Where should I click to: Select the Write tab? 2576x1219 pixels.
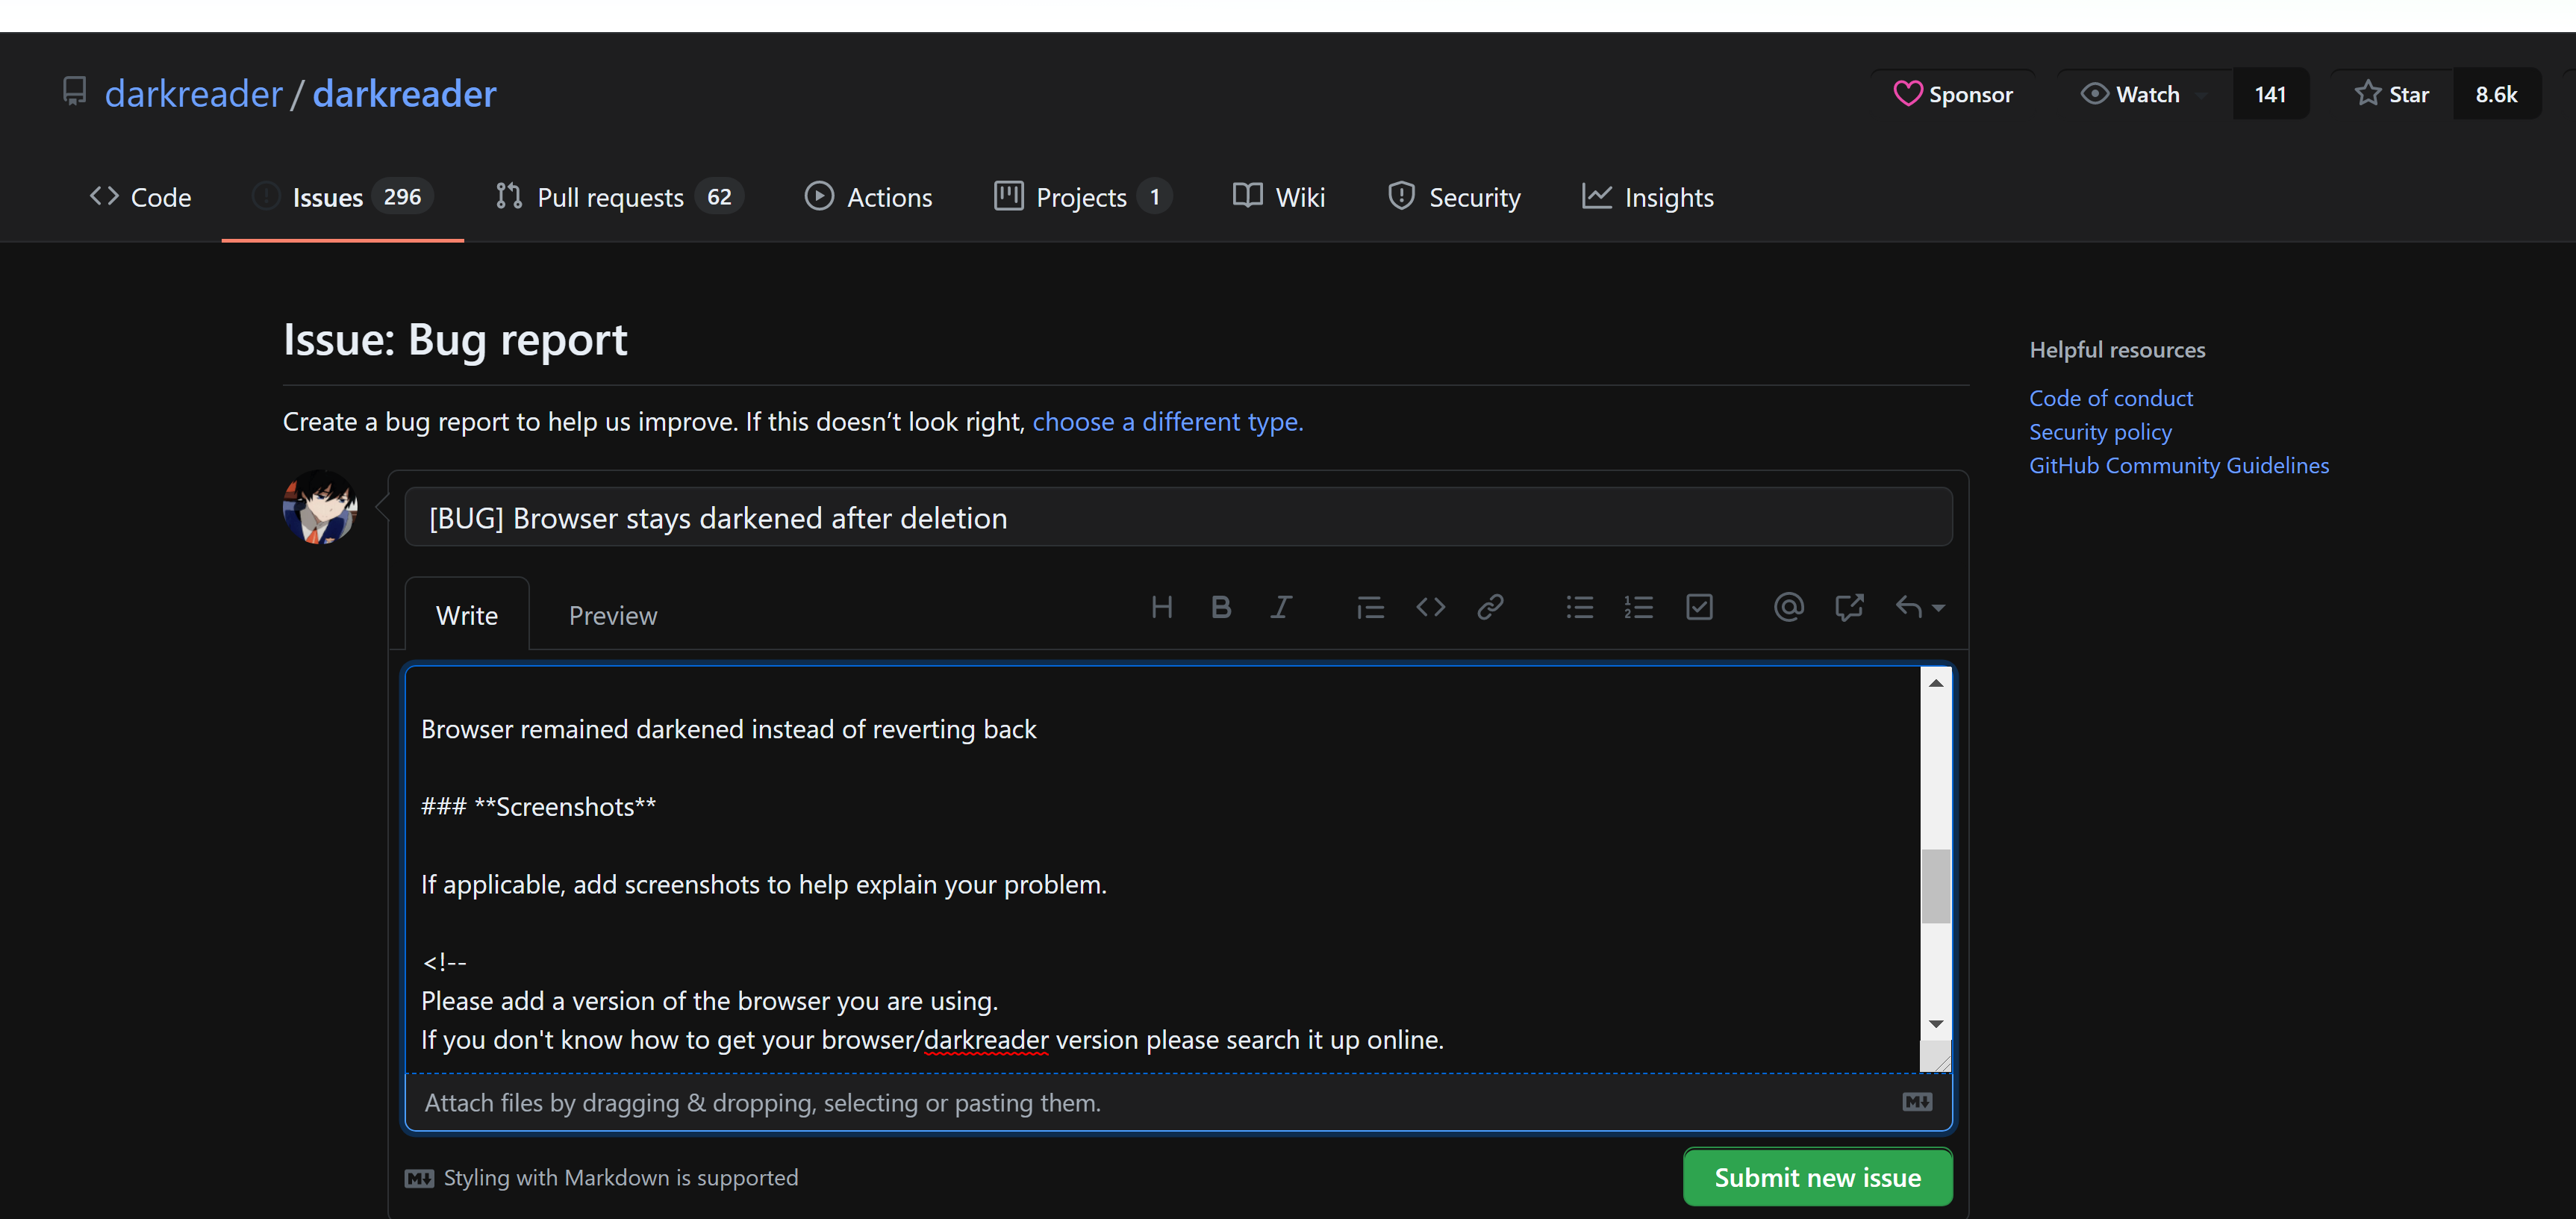[x=466, y=615]
